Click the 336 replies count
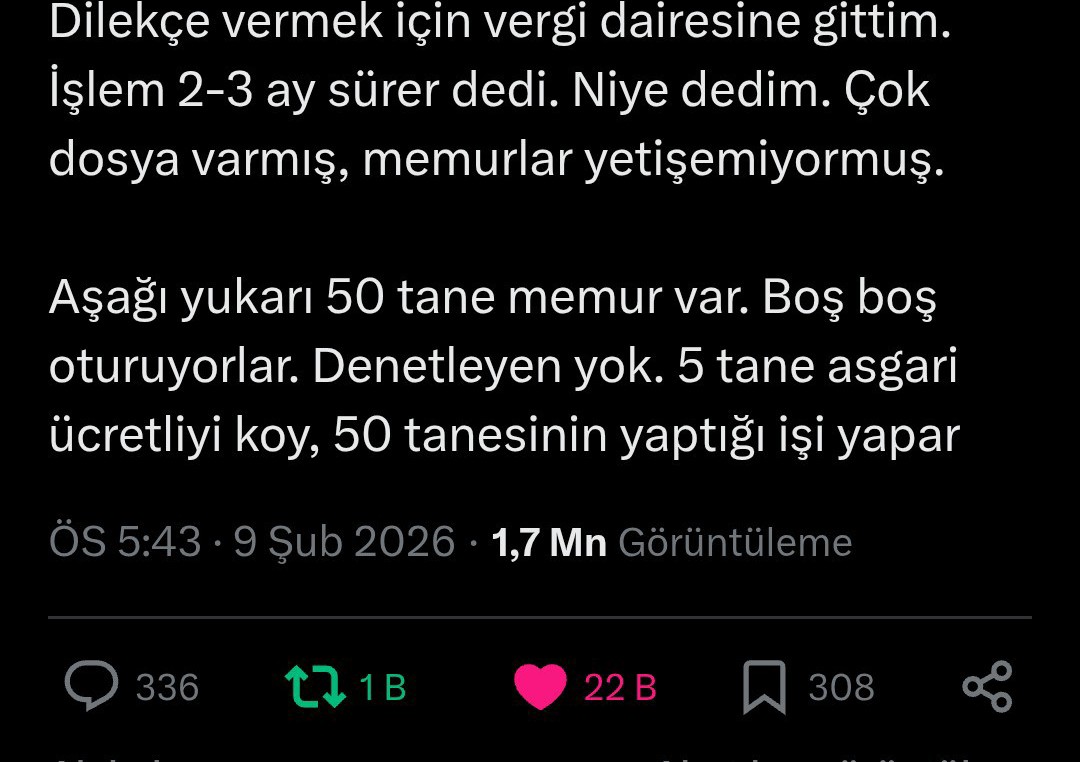This screenshot has width=1080, height=762. pyautogui.click(x=167, y=687)
